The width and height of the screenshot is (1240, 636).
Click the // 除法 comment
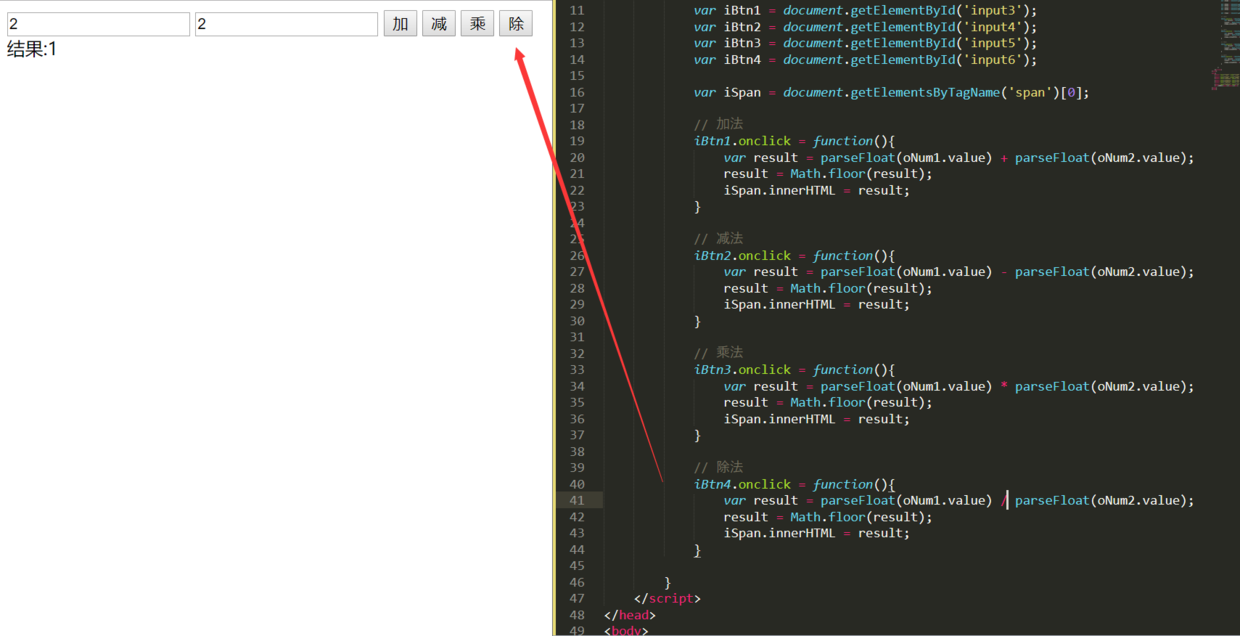point(718,467)
